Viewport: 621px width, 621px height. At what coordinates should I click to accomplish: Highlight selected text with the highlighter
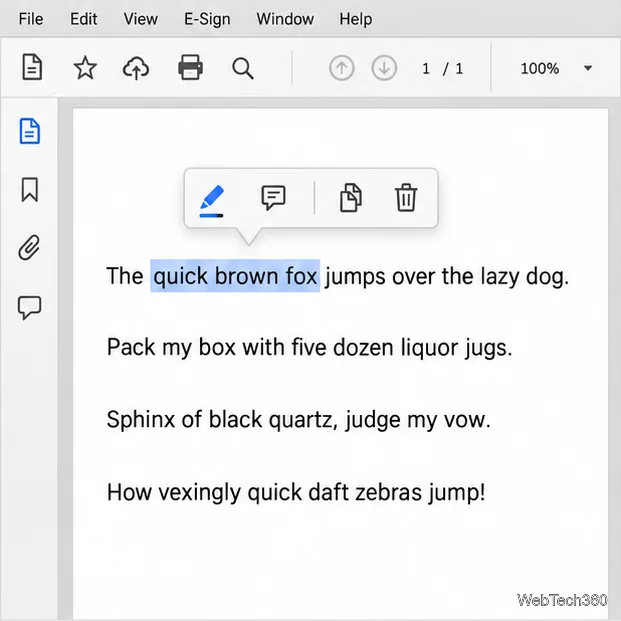click(x=211, y=201)
